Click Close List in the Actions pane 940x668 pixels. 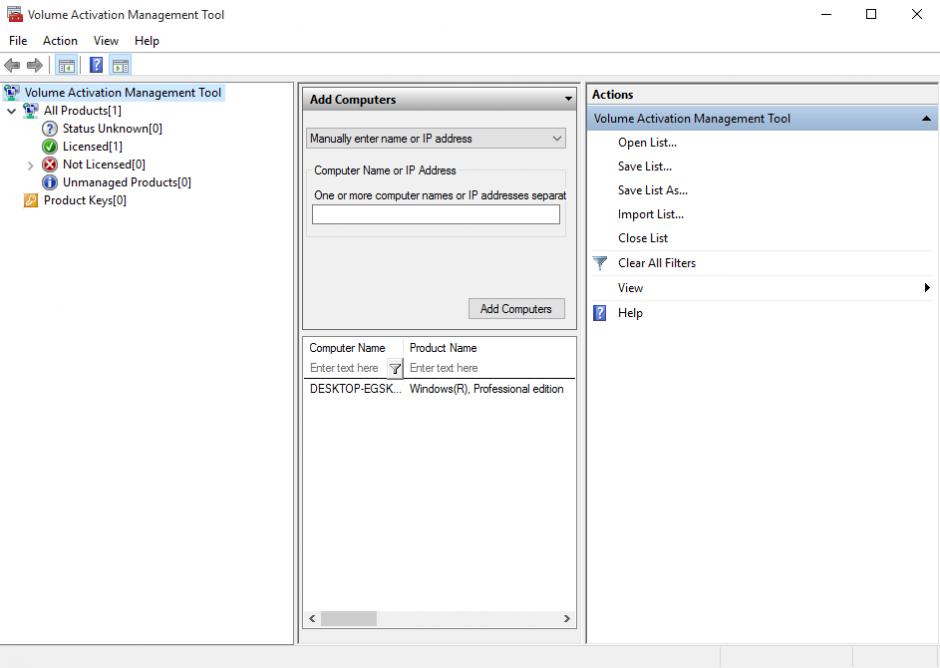[x=643, y=238]
